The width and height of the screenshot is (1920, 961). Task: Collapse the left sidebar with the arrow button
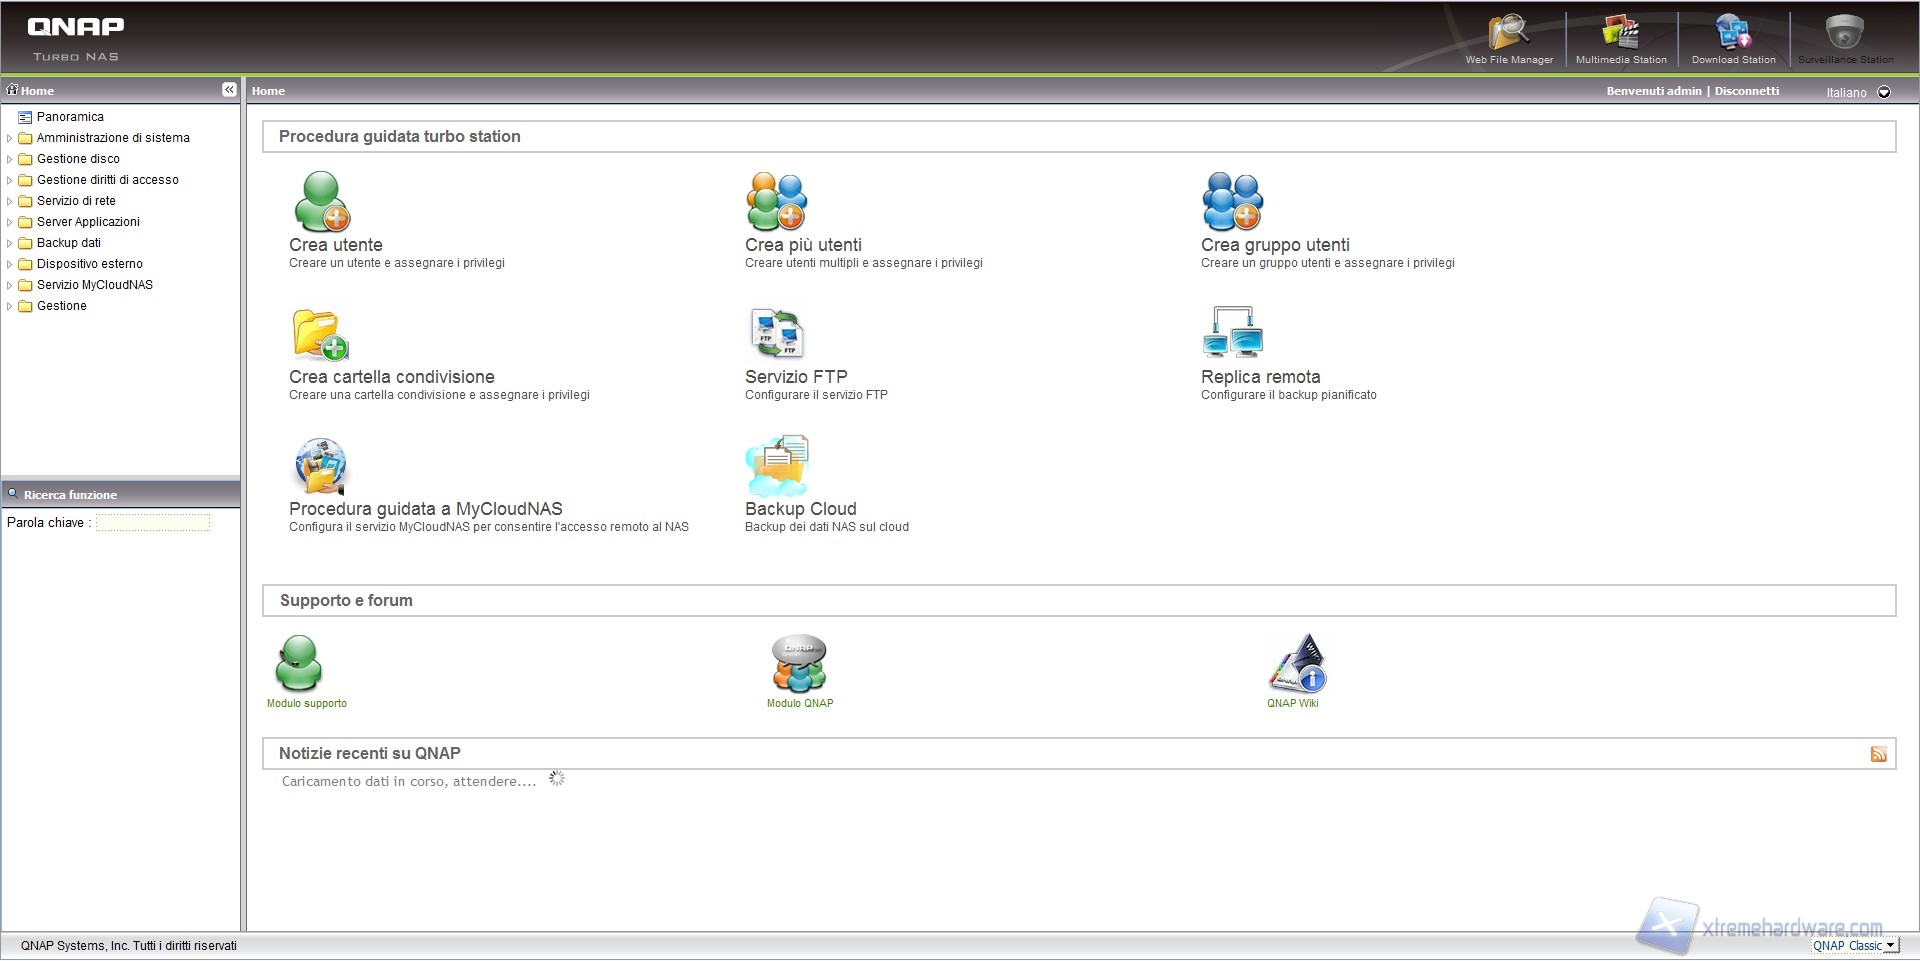(x=229, y=90)
